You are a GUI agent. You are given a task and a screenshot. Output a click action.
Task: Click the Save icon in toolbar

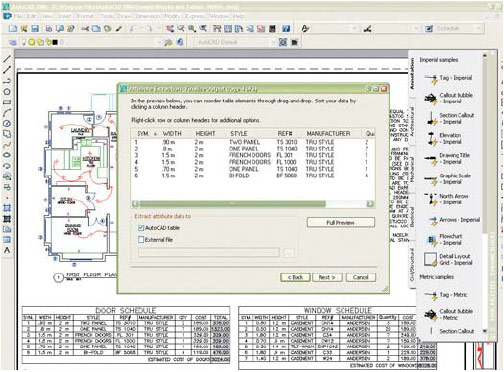[35, 29]
